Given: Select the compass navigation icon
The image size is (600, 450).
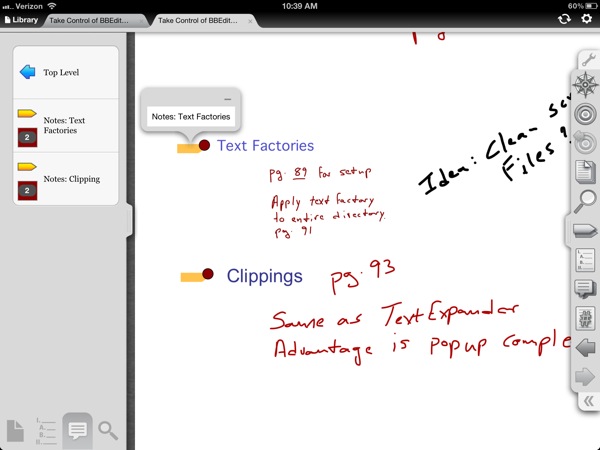Looking at the screenshot, I should [585, 85].
